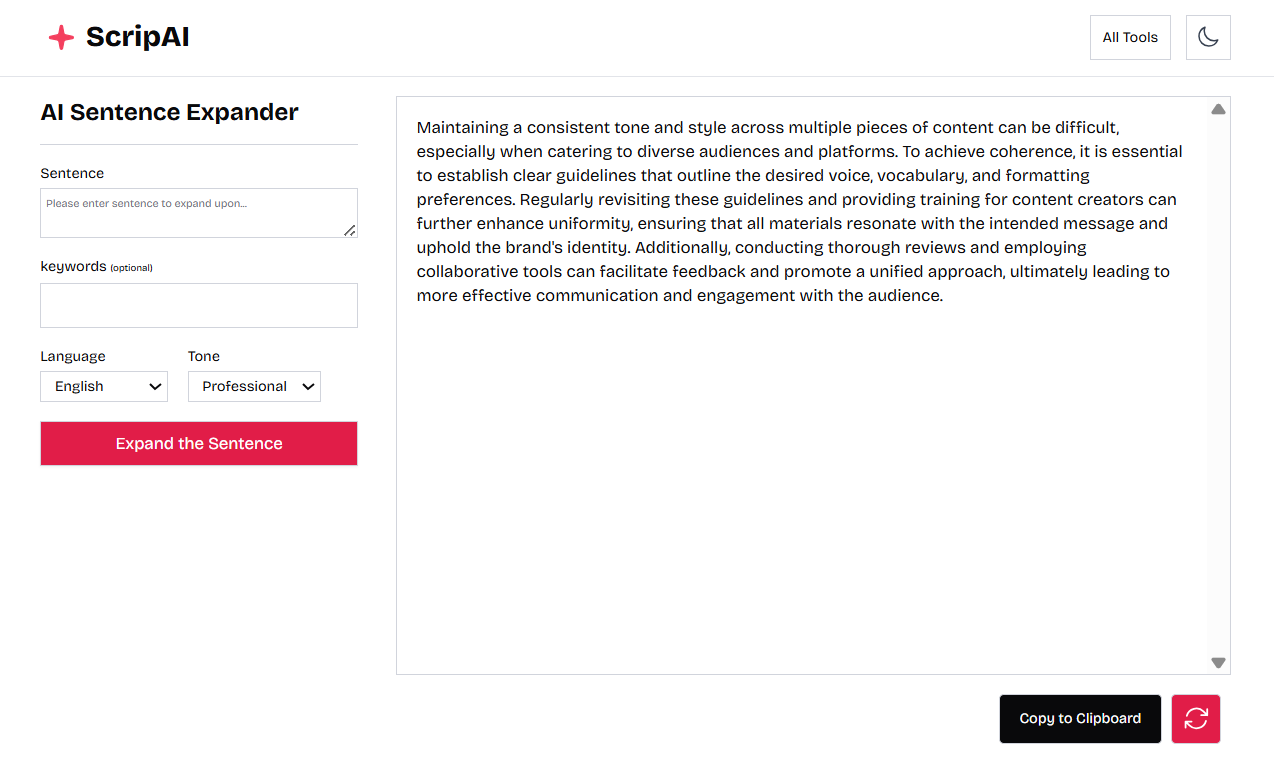
Task: Open the Tone dropdown showing Professional
Action: pyautogui.click(x=254, y=387)
